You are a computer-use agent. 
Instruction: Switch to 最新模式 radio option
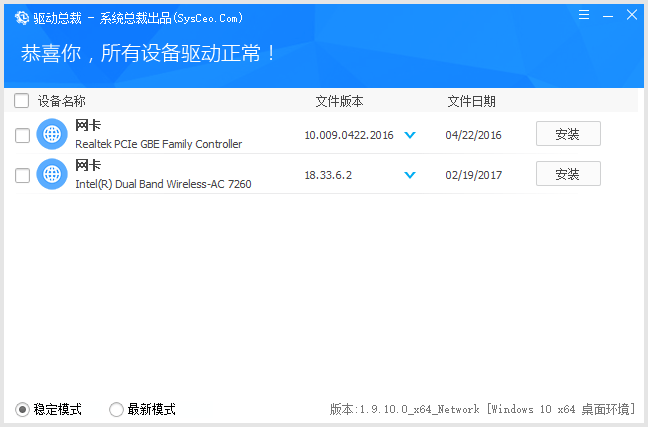click(116, 409)
